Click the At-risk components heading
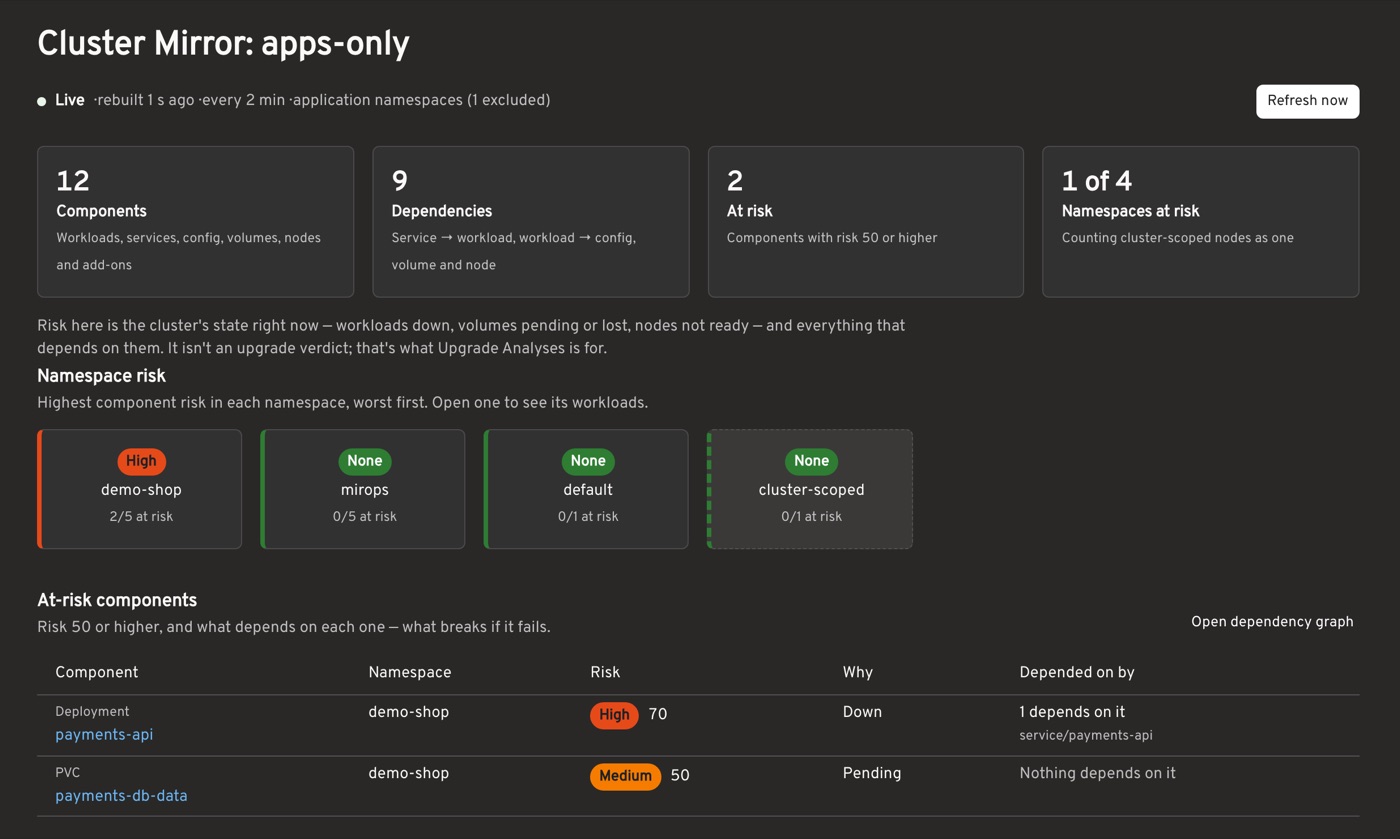This screenshot has height=839, width=1400. (117, 601)
